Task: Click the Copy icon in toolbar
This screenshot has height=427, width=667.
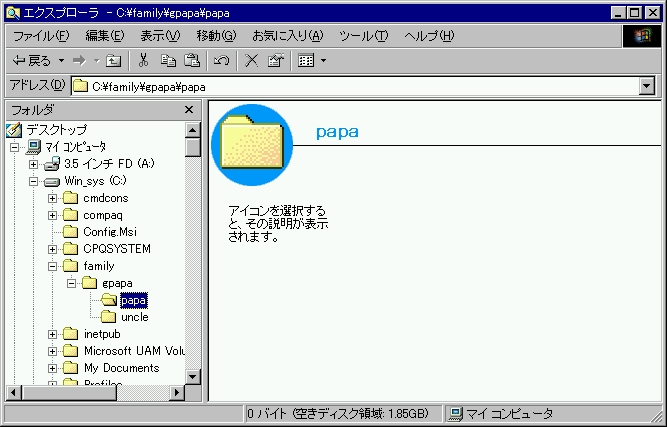Action: pos(169,61)
